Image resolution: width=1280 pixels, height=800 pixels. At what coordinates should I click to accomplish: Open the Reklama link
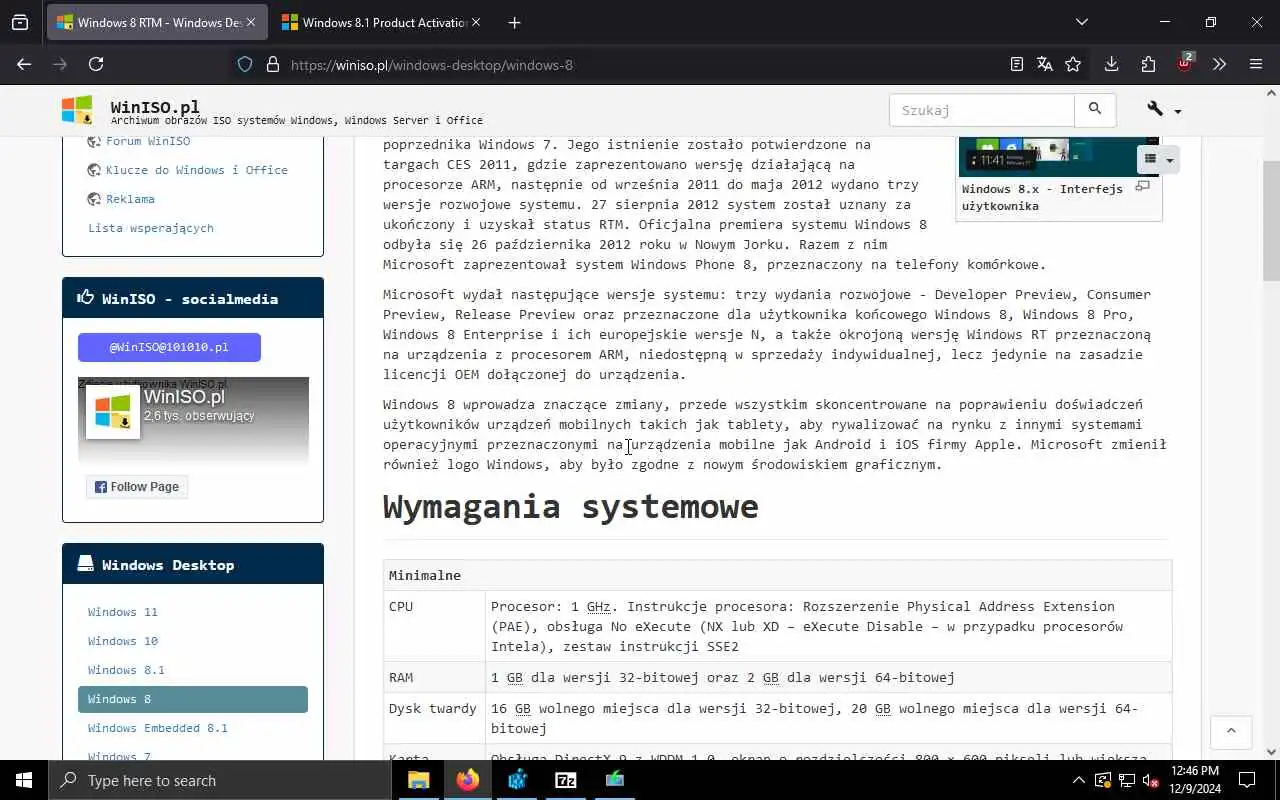130,199
